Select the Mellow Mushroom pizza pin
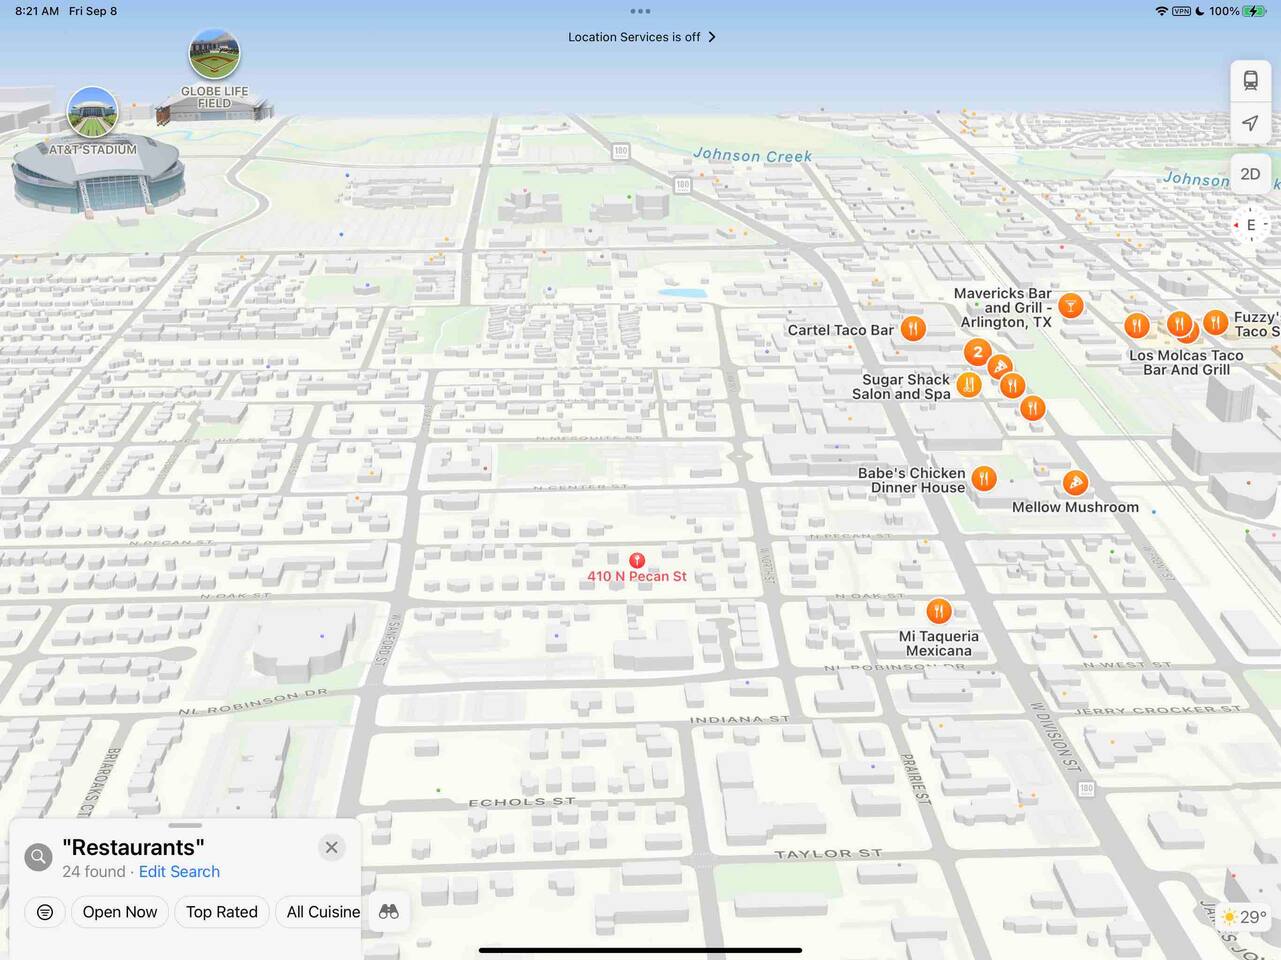Image resolution: width=1281 pixels, height=960 pixels. click(1075, 484)
